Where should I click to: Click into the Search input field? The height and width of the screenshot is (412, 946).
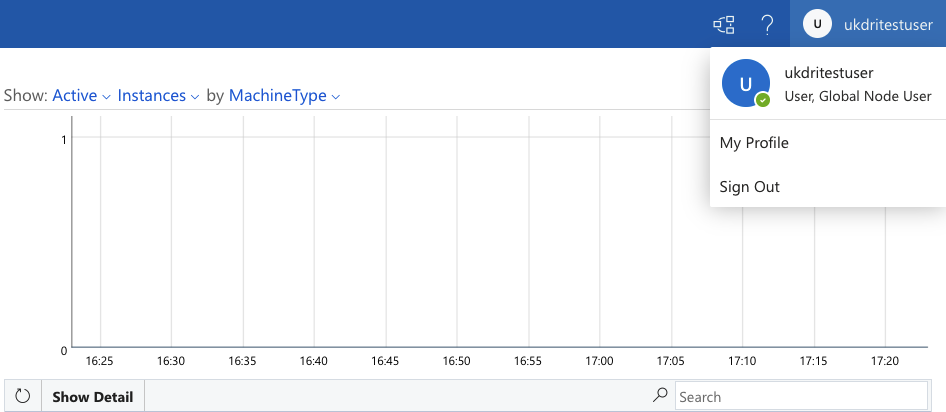pos(801,396)
